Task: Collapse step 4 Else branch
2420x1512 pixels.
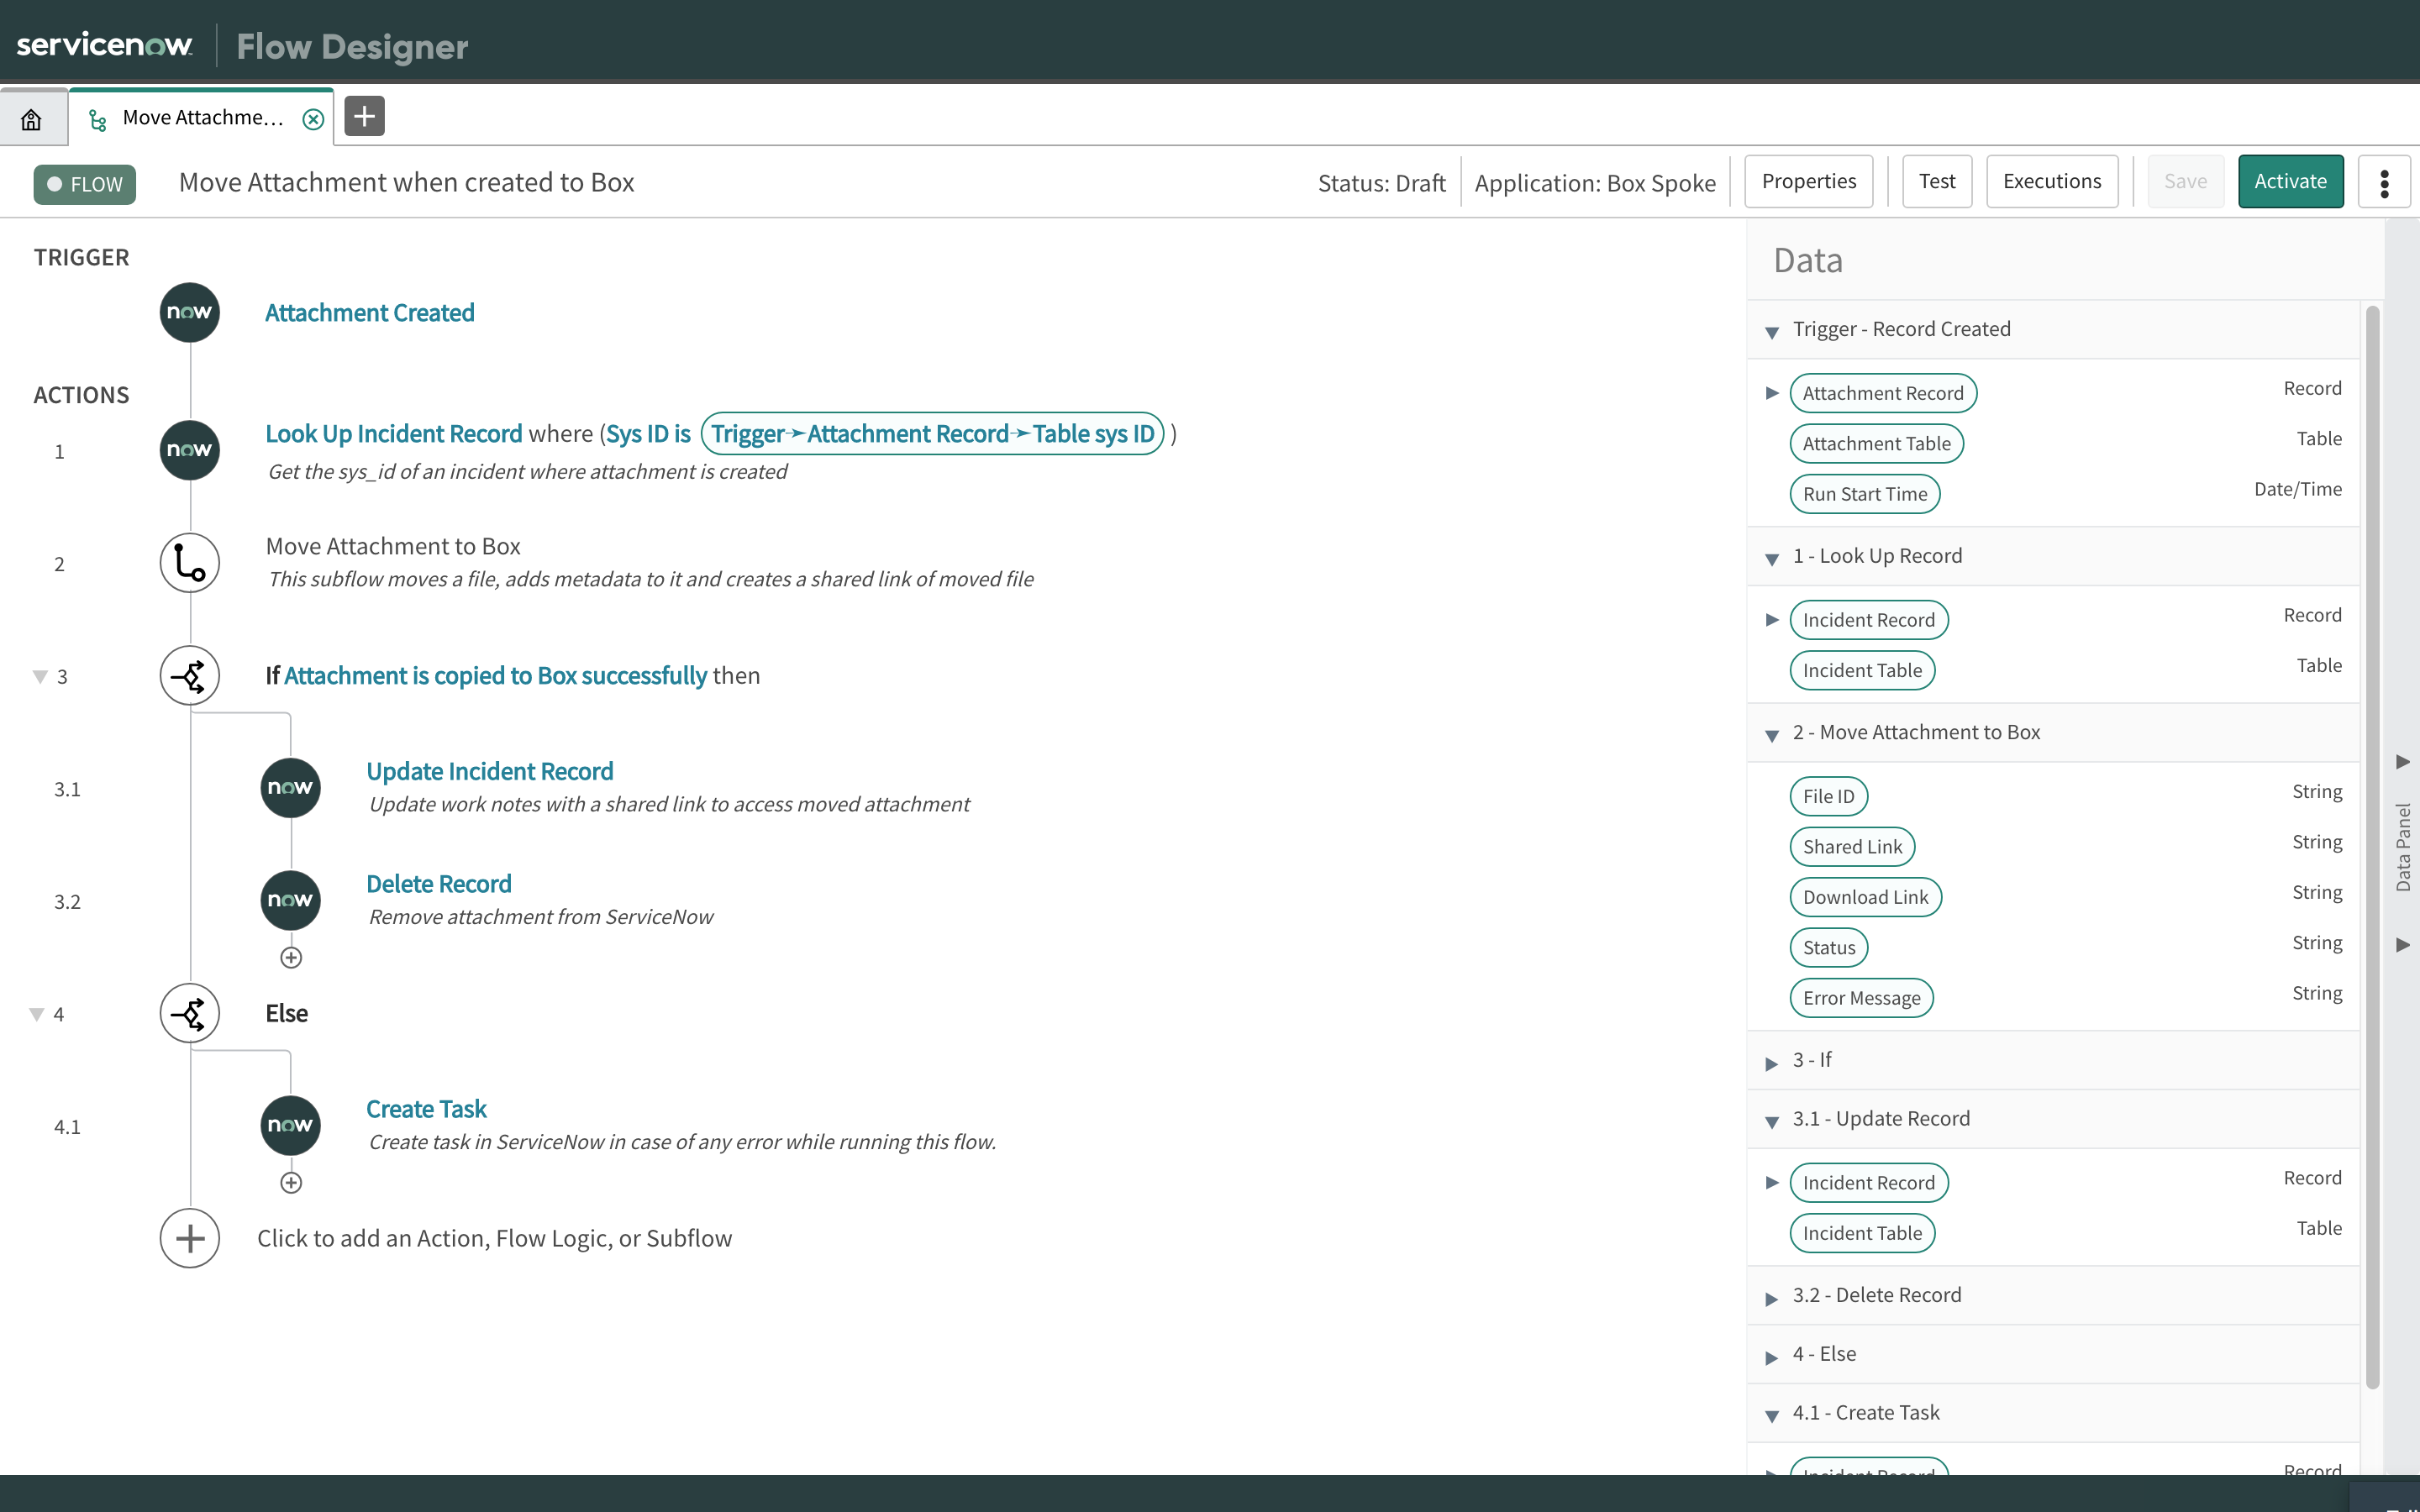Action: pyautogui.click(x=37, y=1014)
